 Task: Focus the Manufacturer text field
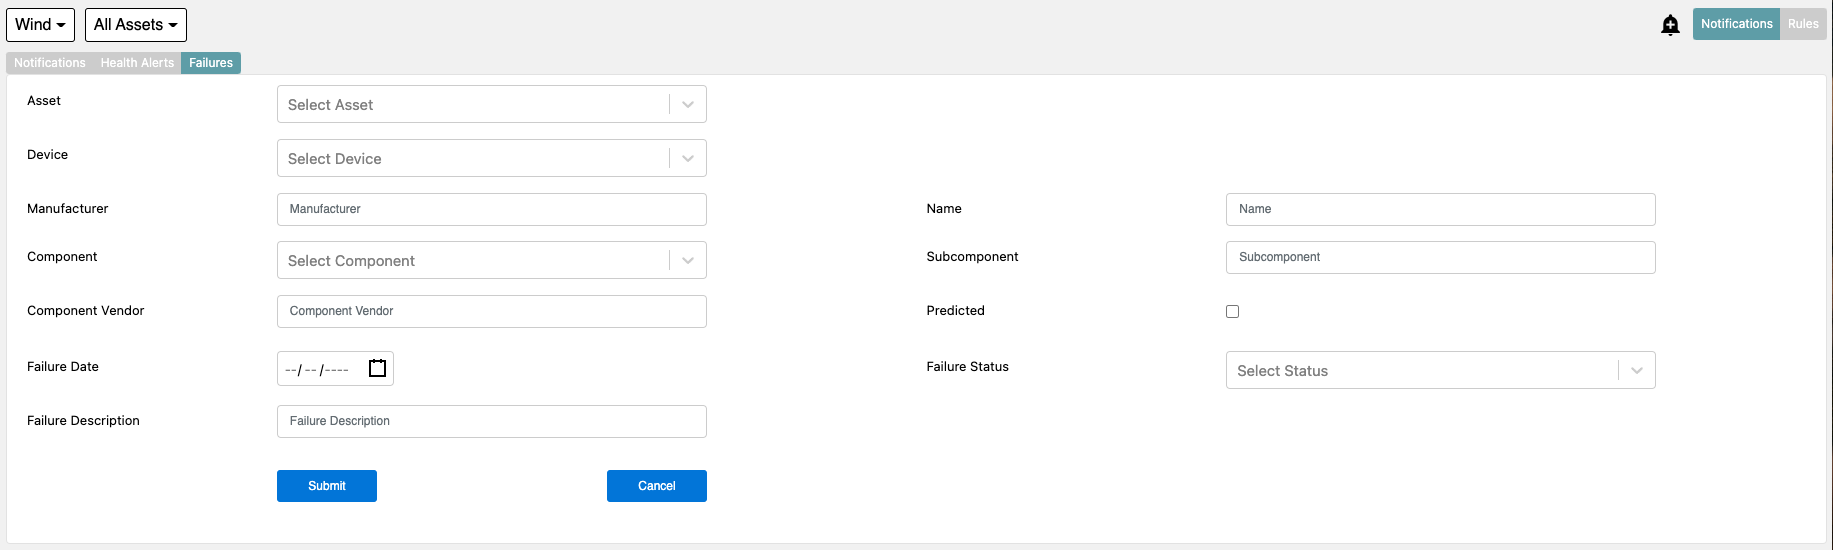[x=492, y=209]
